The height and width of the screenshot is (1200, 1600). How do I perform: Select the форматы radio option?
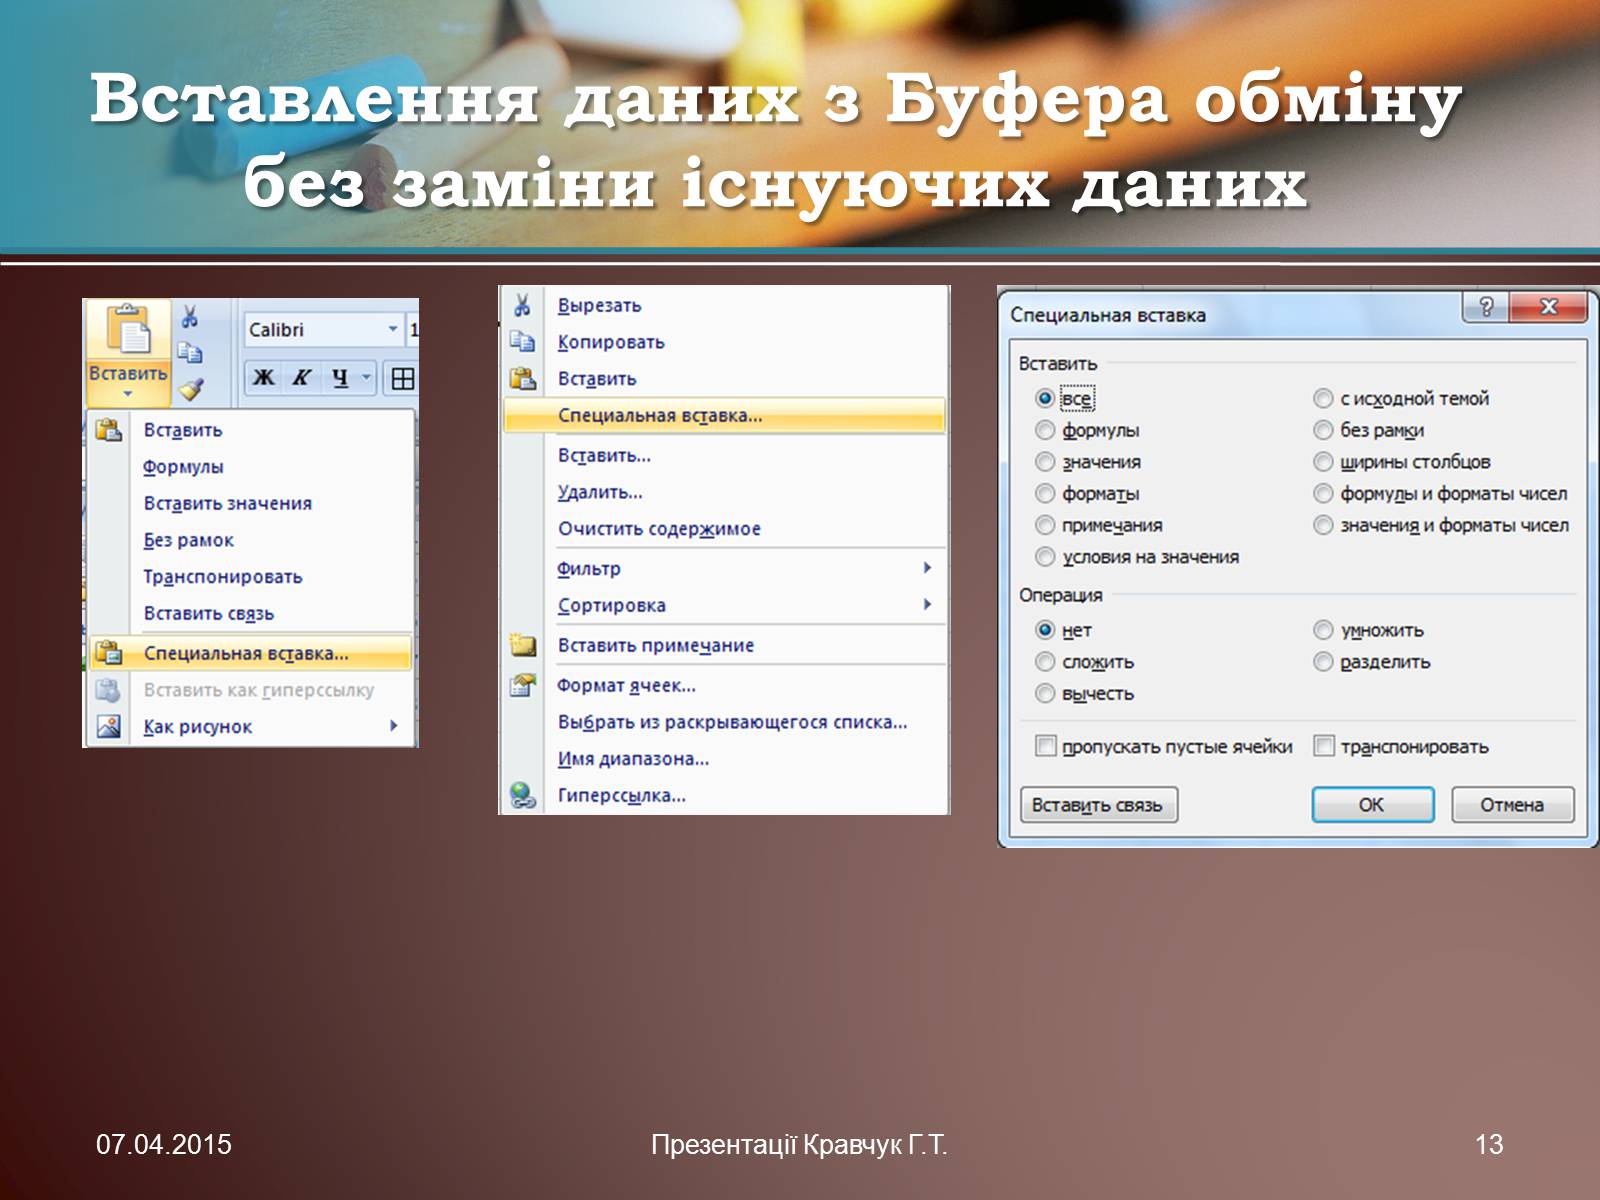tap(1045, 493)
